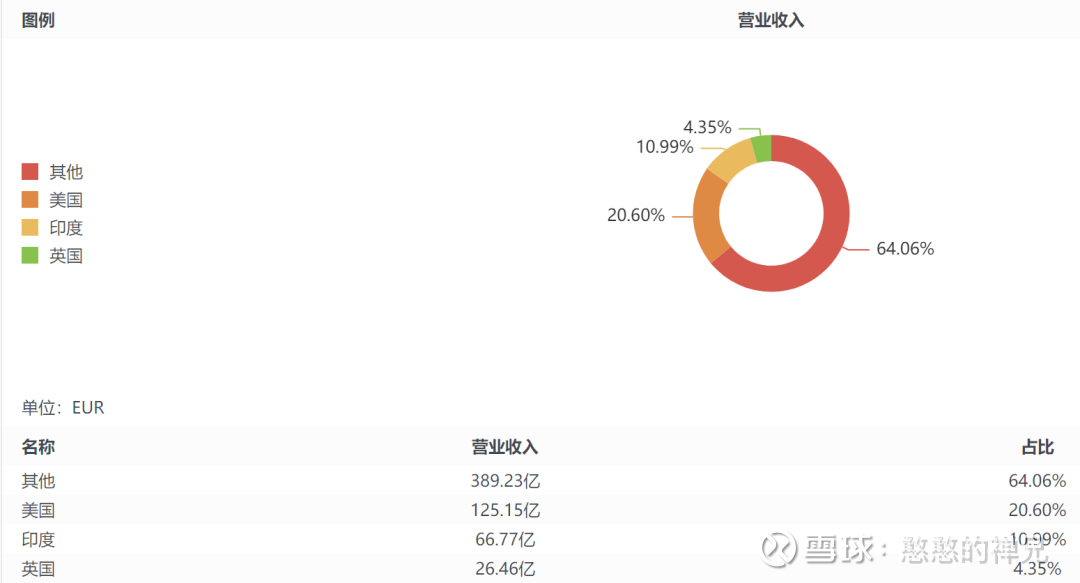Sort by 名称 column header
Image resolution: width=1080 pixels, height=583 pixels.
click(38, 447)
